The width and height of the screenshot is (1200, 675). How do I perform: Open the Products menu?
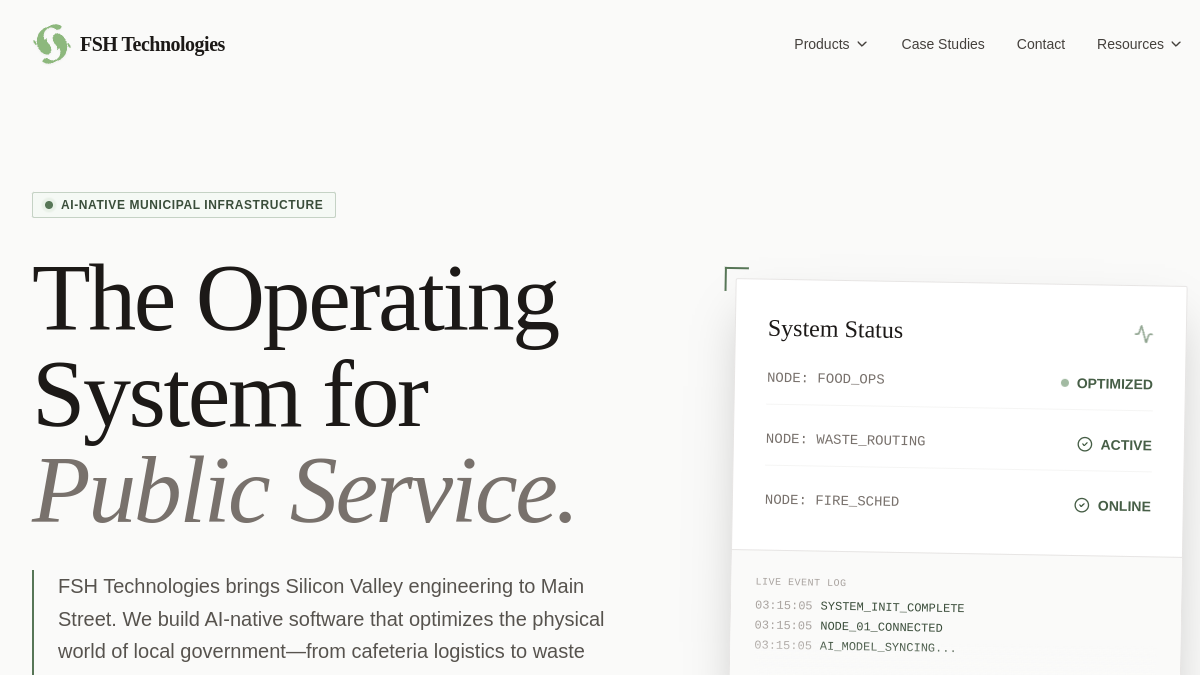(x=831, y=44)
